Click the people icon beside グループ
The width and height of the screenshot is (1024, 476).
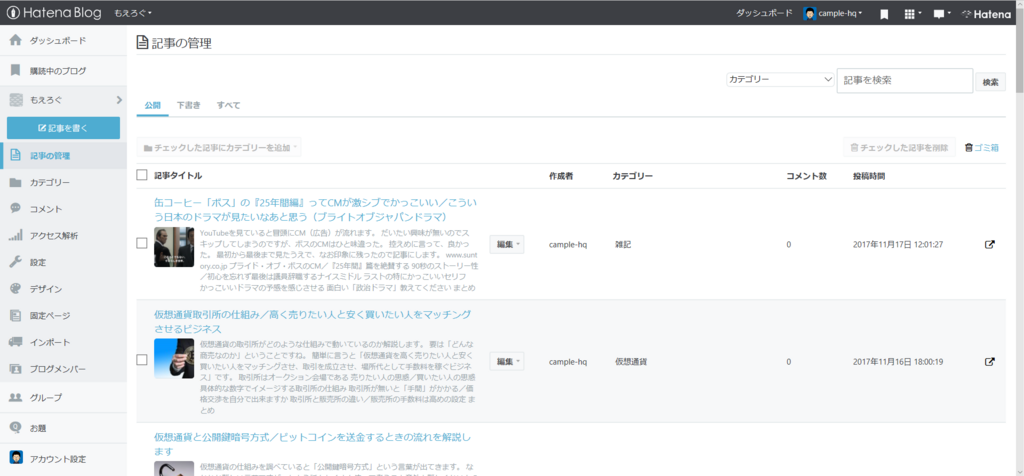tap(16, 396)
